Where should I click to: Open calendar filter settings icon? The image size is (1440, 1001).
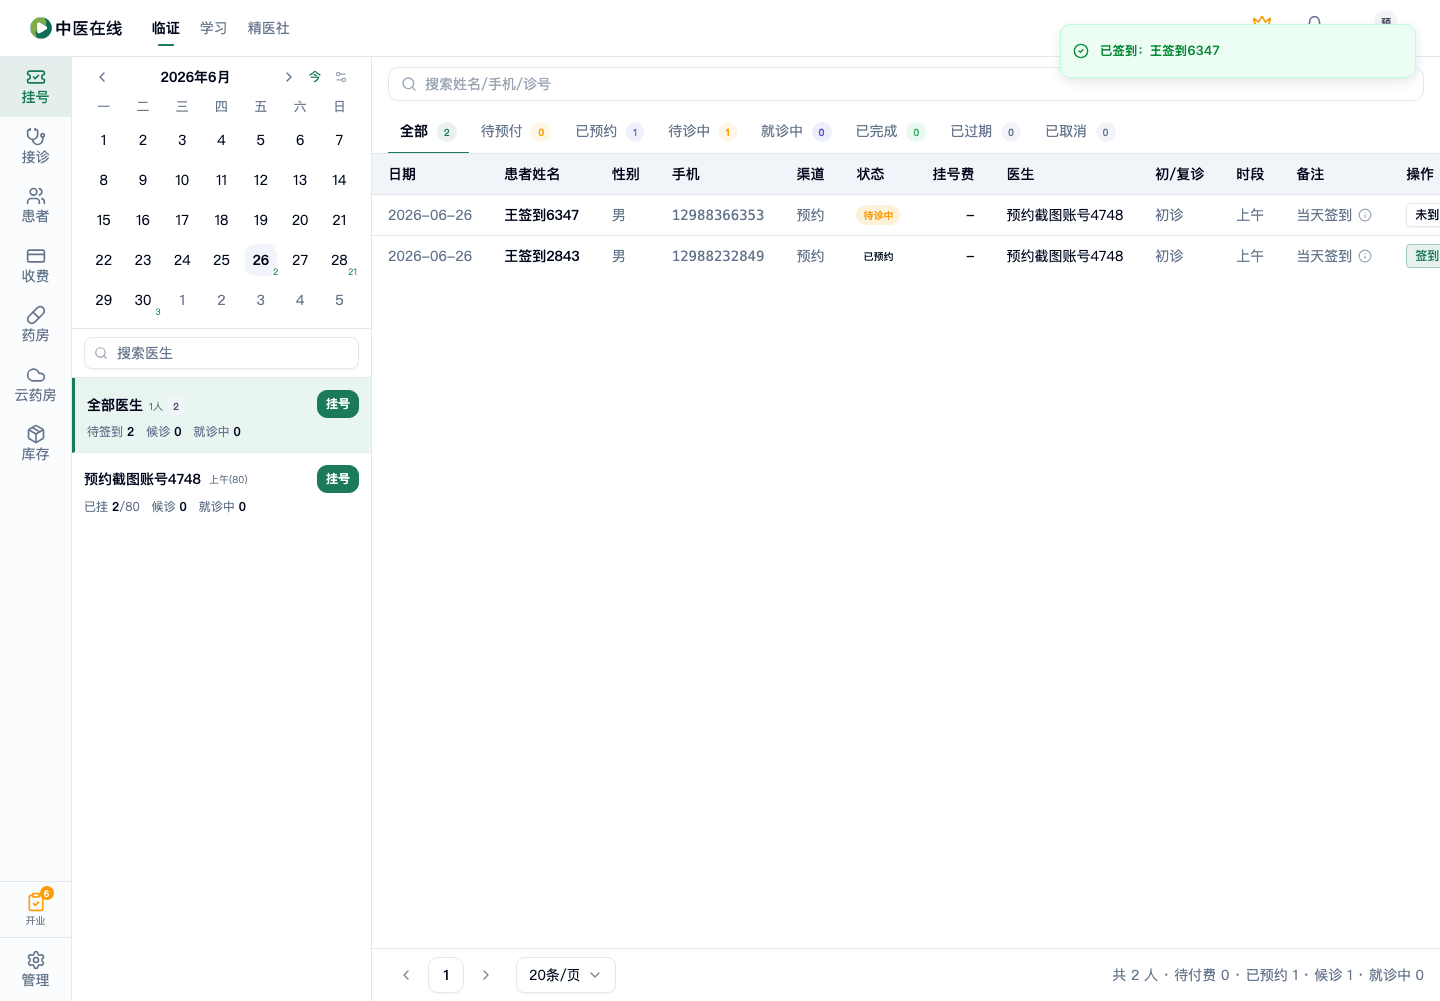(341, 77)
